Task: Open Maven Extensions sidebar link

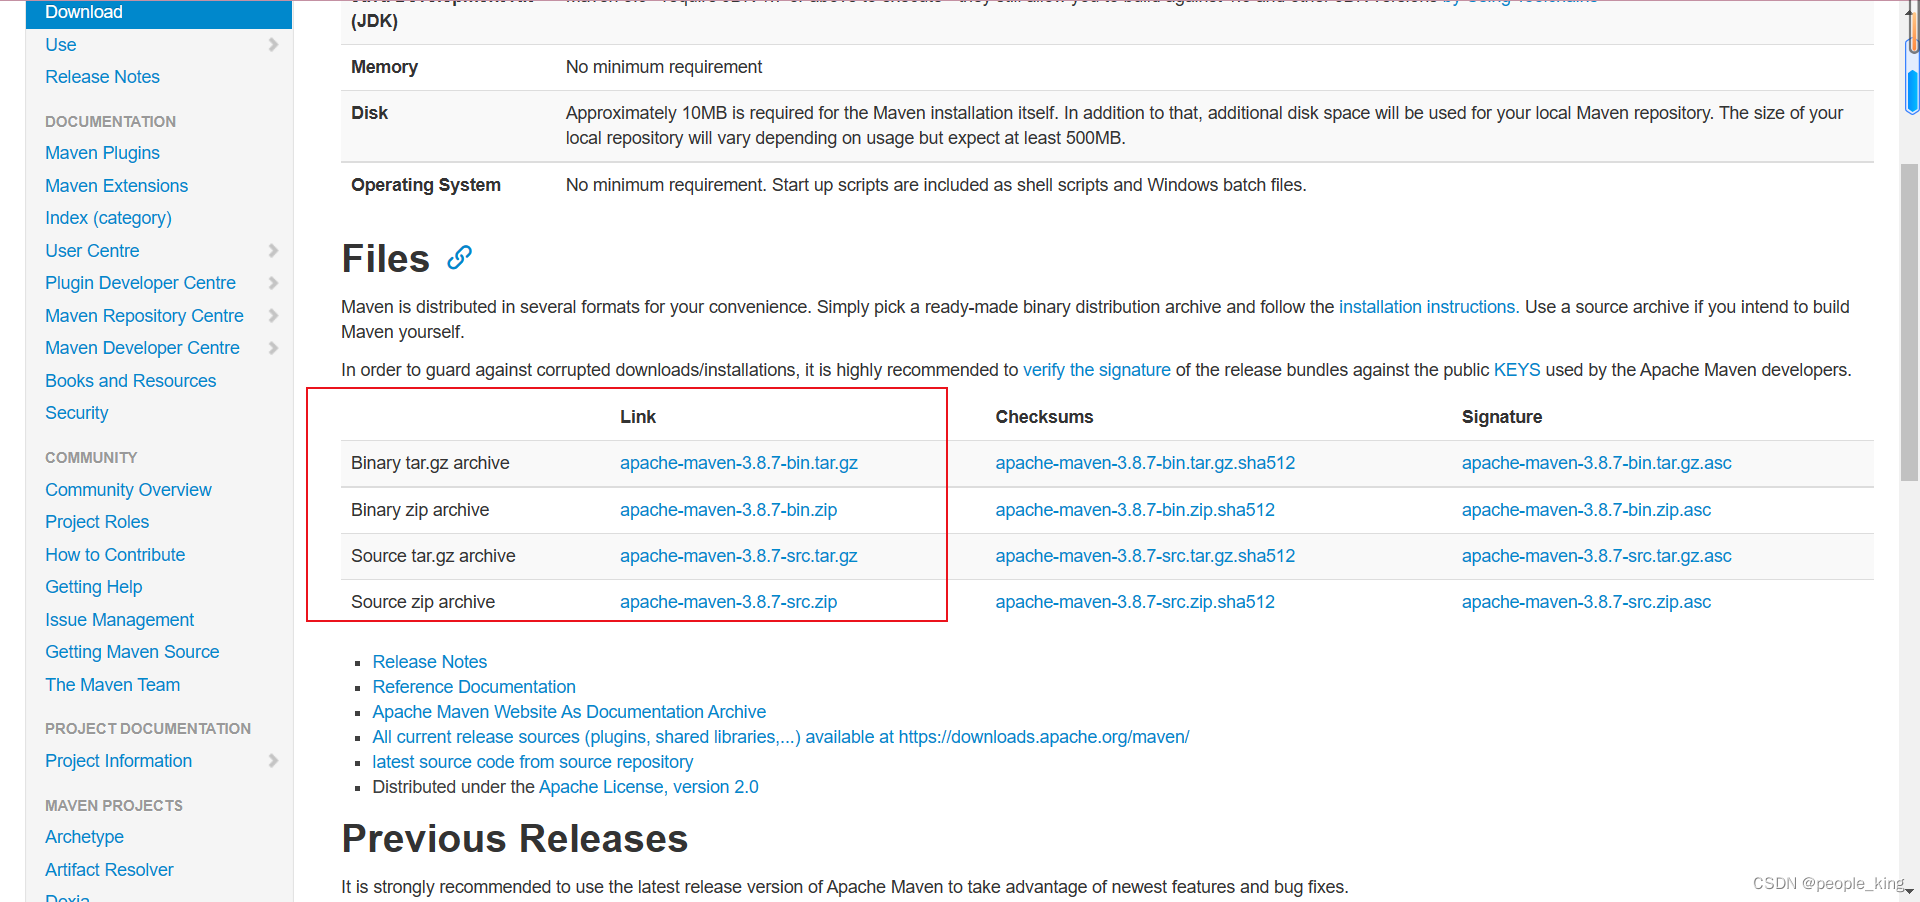Action: [x=116, y=186]
